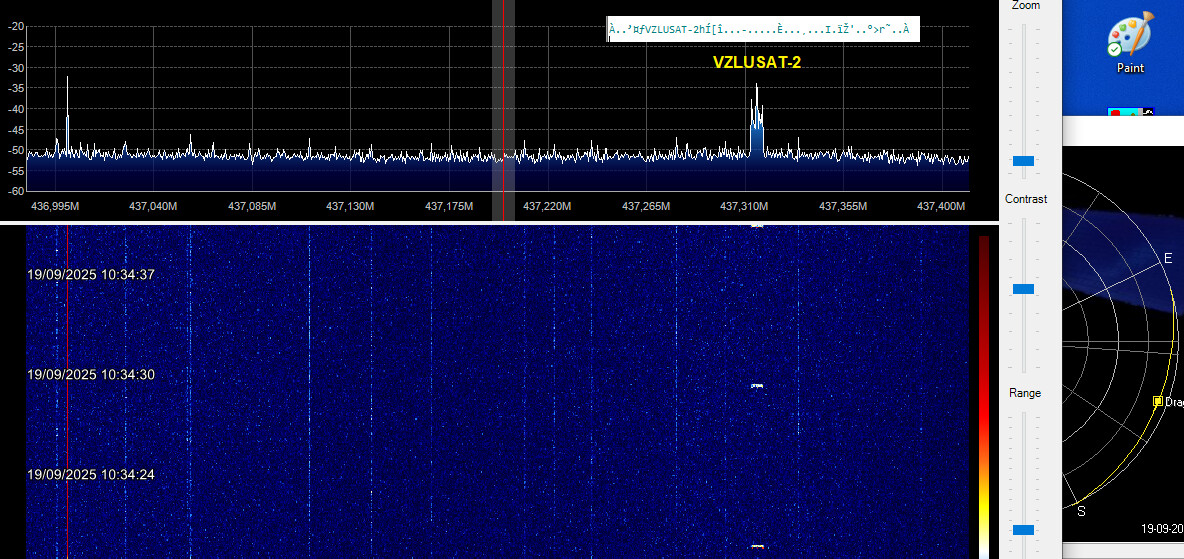Click the Zoom slider handle
The height and width of the screenshot is (559, 1184).
click(1023, 160)
